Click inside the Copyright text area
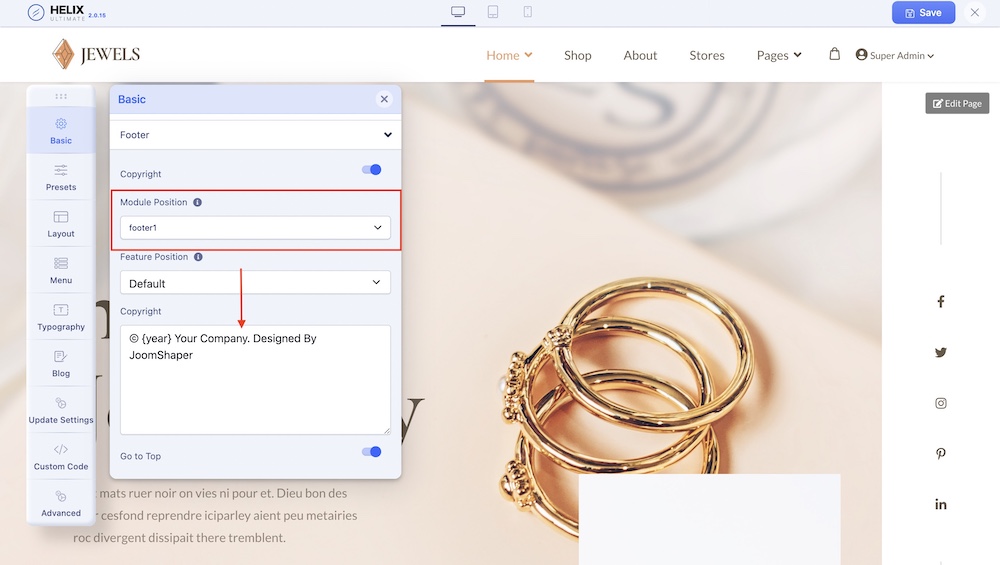This screenshot has width=1000, height=565. [x=255, y=380]
